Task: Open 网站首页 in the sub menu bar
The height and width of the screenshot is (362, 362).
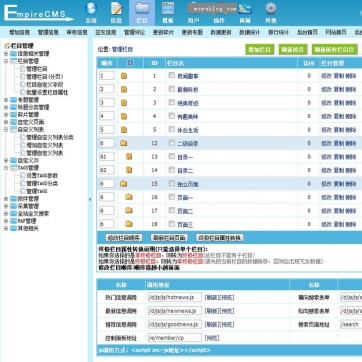Action: (x=336, y=32)
